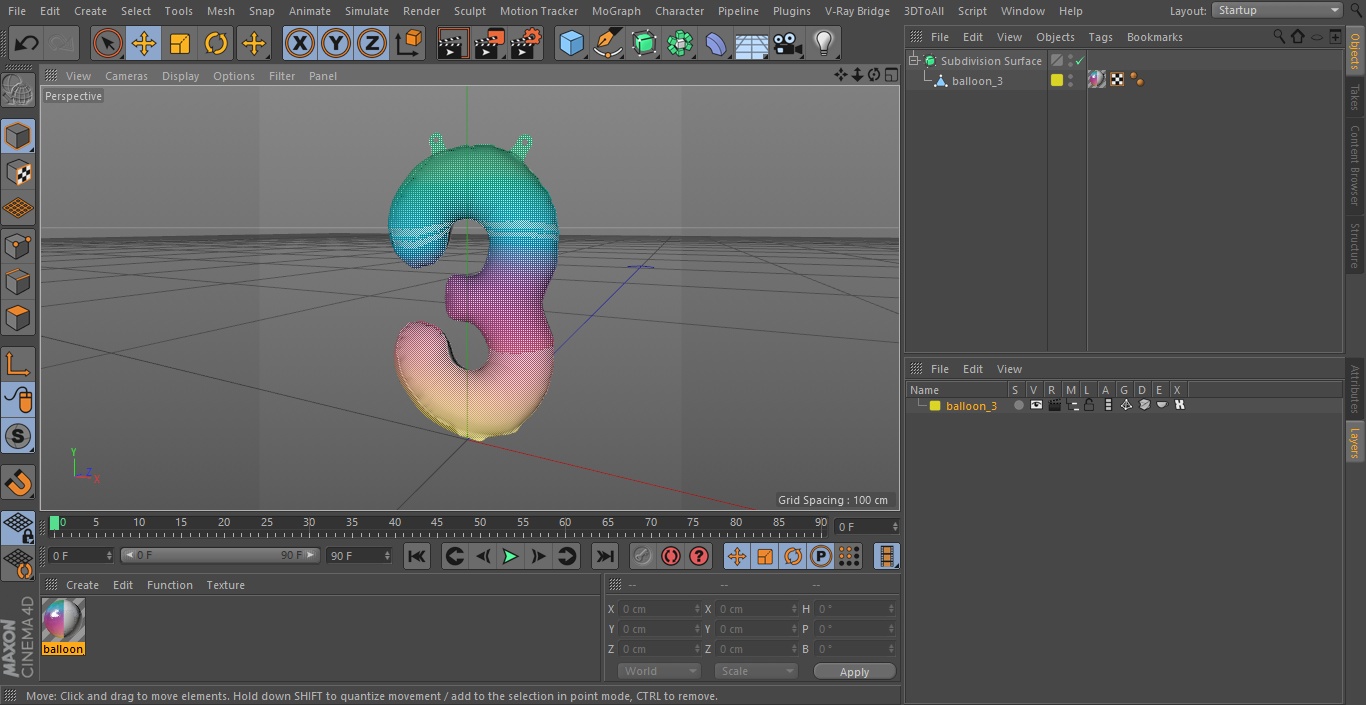Add a Camera object
The image size is (1366, 705).
(788, 43)
